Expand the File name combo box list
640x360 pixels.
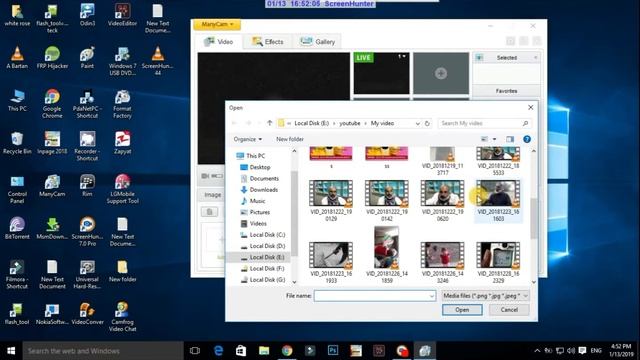[431, 296]
